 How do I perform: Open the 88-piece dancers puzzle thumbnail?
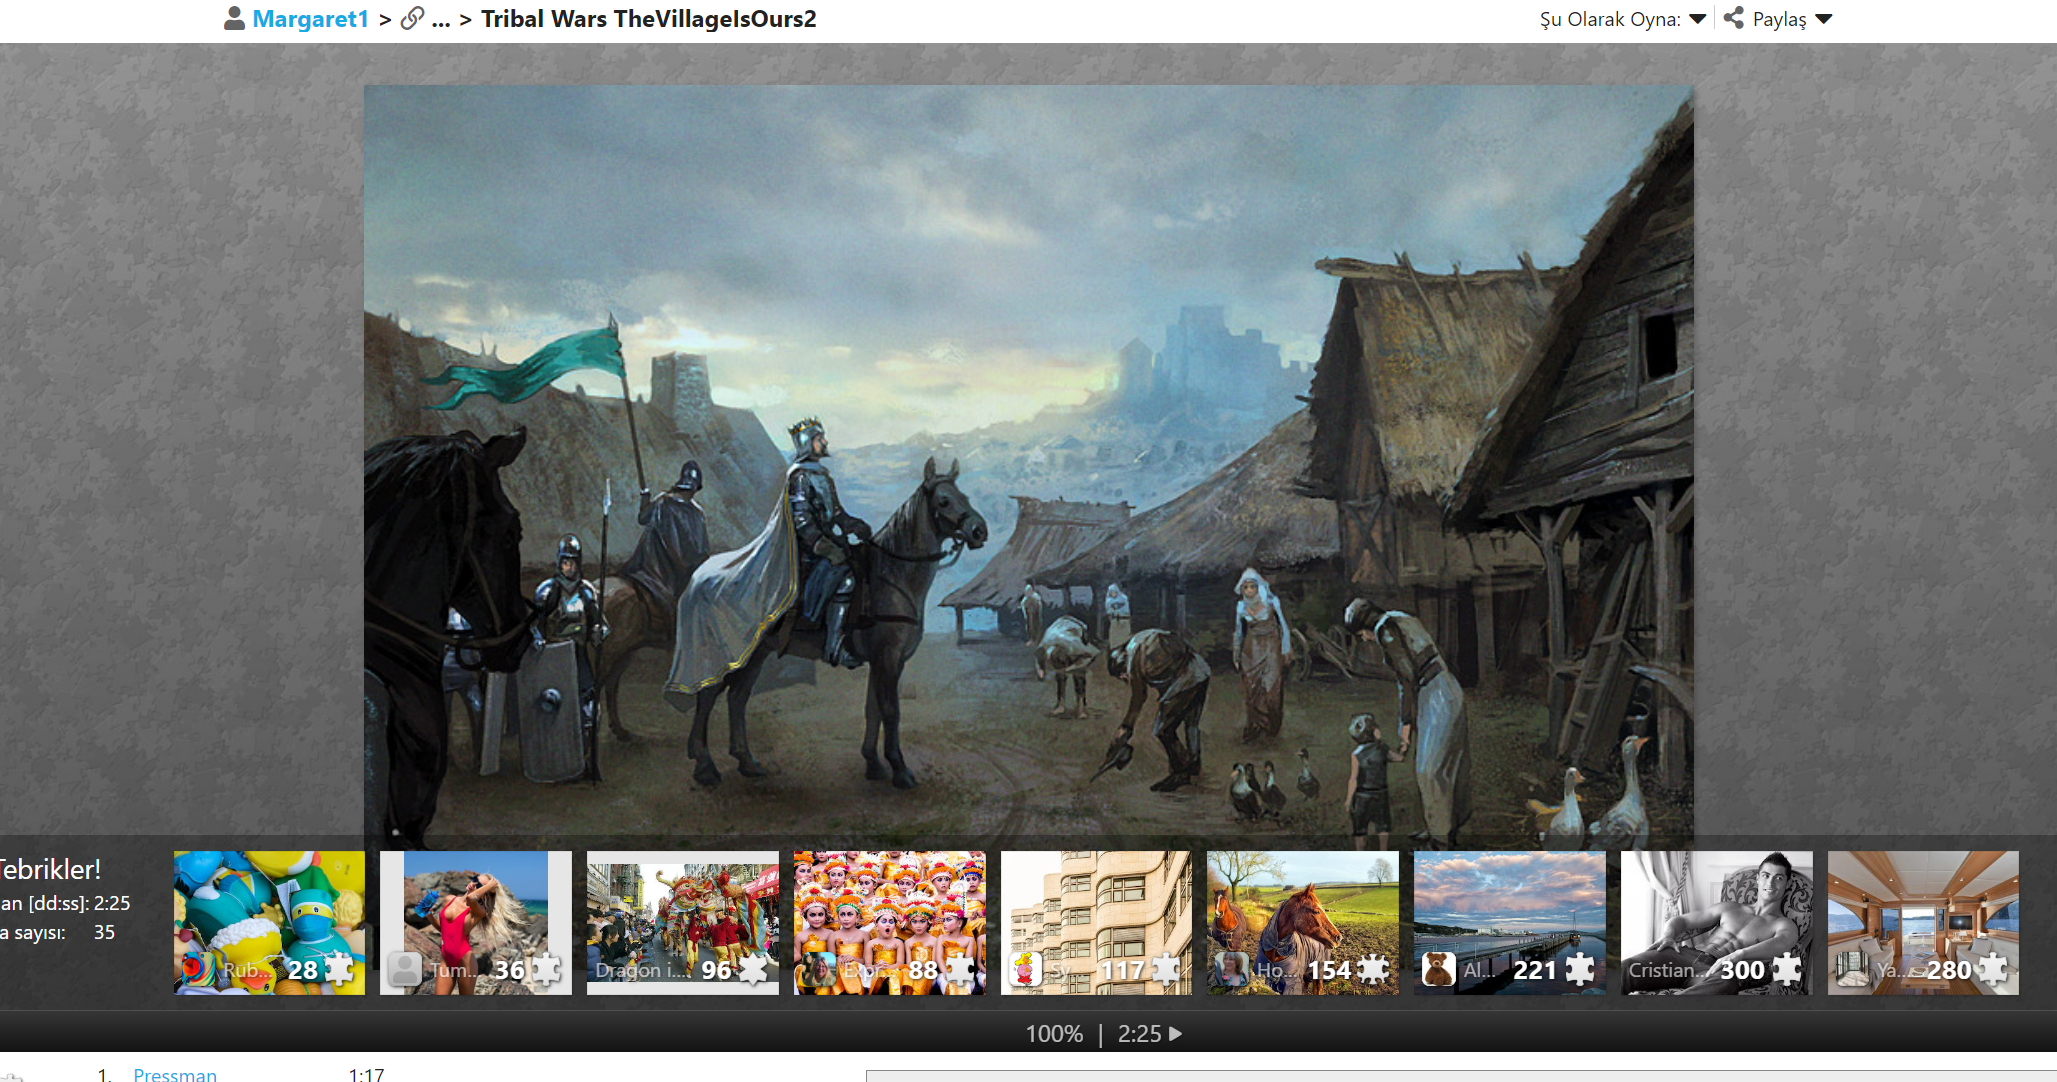[x=889, y=923]
